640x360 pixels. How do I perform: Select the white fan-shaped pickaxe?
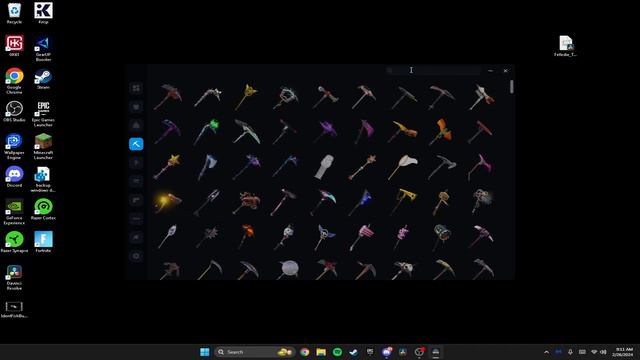[x=403, y=167]
